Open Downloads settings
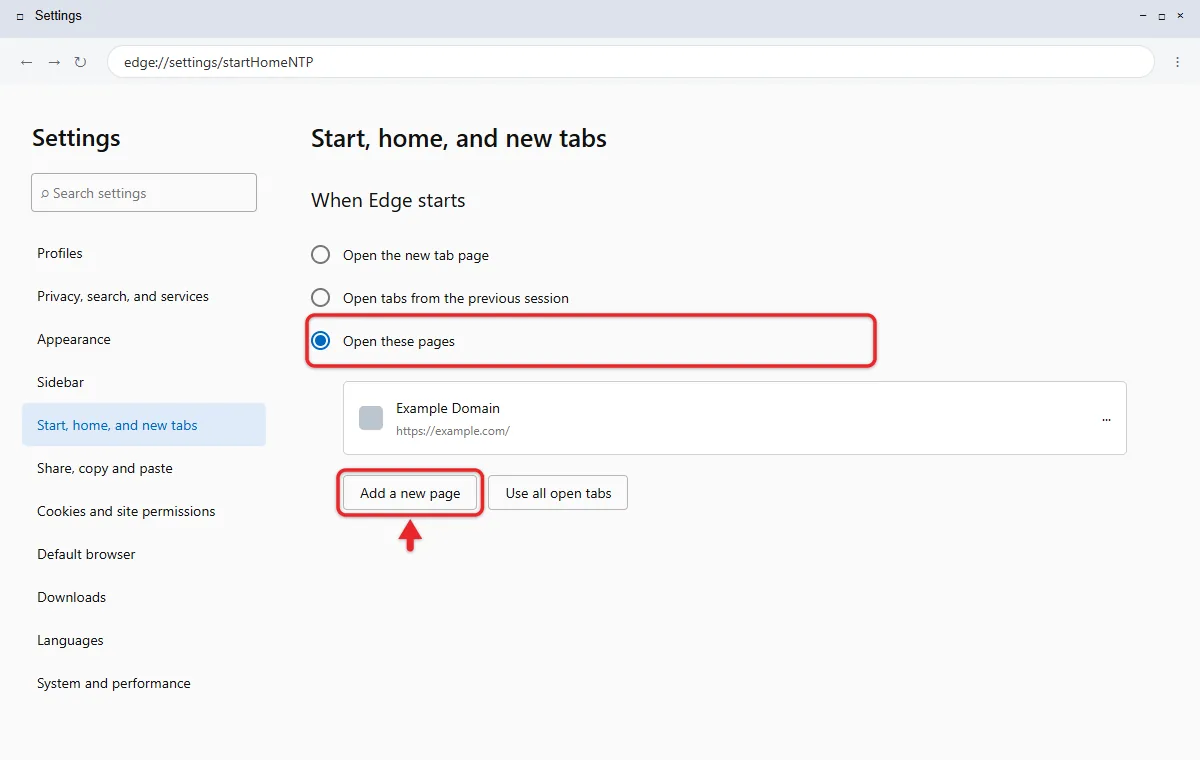The height and width of the screenshot is (760, 1200). click(144, 597)
